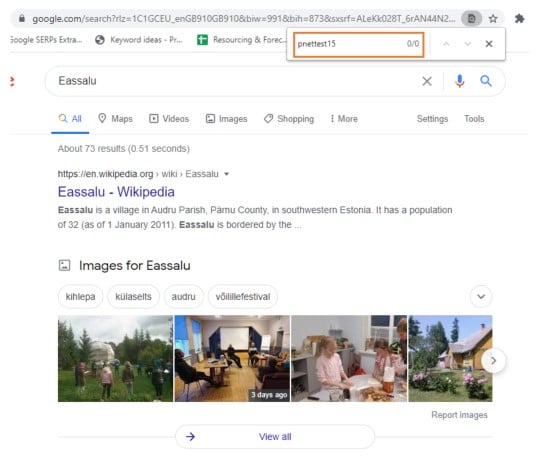
Task: Click the reader icon in the address bar
Action: pos(471,18)
